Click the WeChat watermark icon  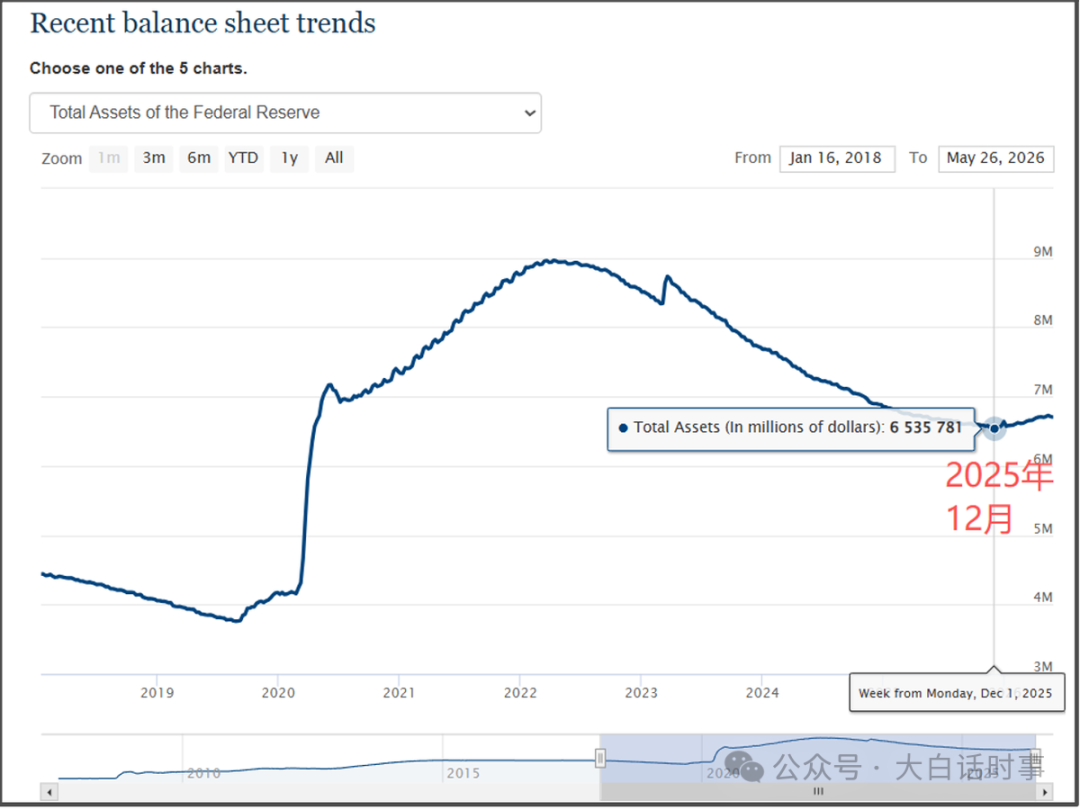[x=744, y=765]
